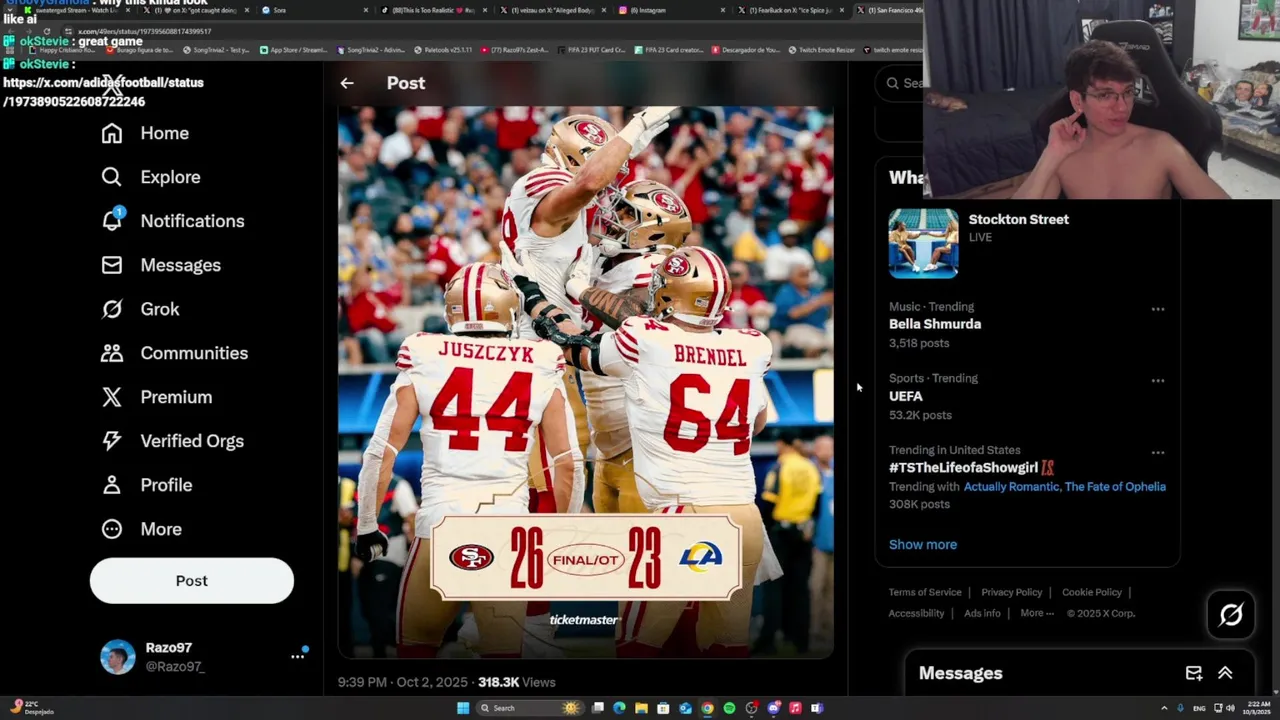Click the post timestamp 9:39 PM
1280x720 pixels.
pyautogui.click(x=402, y=682)
